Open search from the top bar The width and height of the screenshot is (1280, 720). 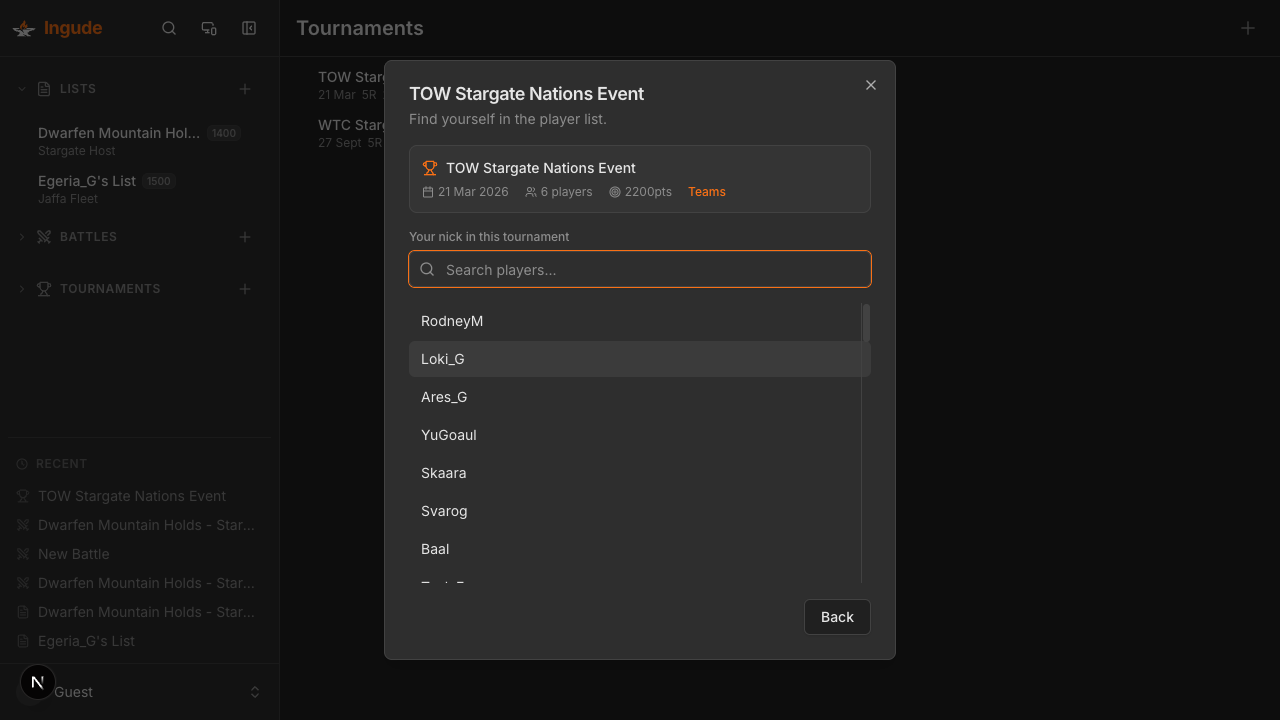168,28
